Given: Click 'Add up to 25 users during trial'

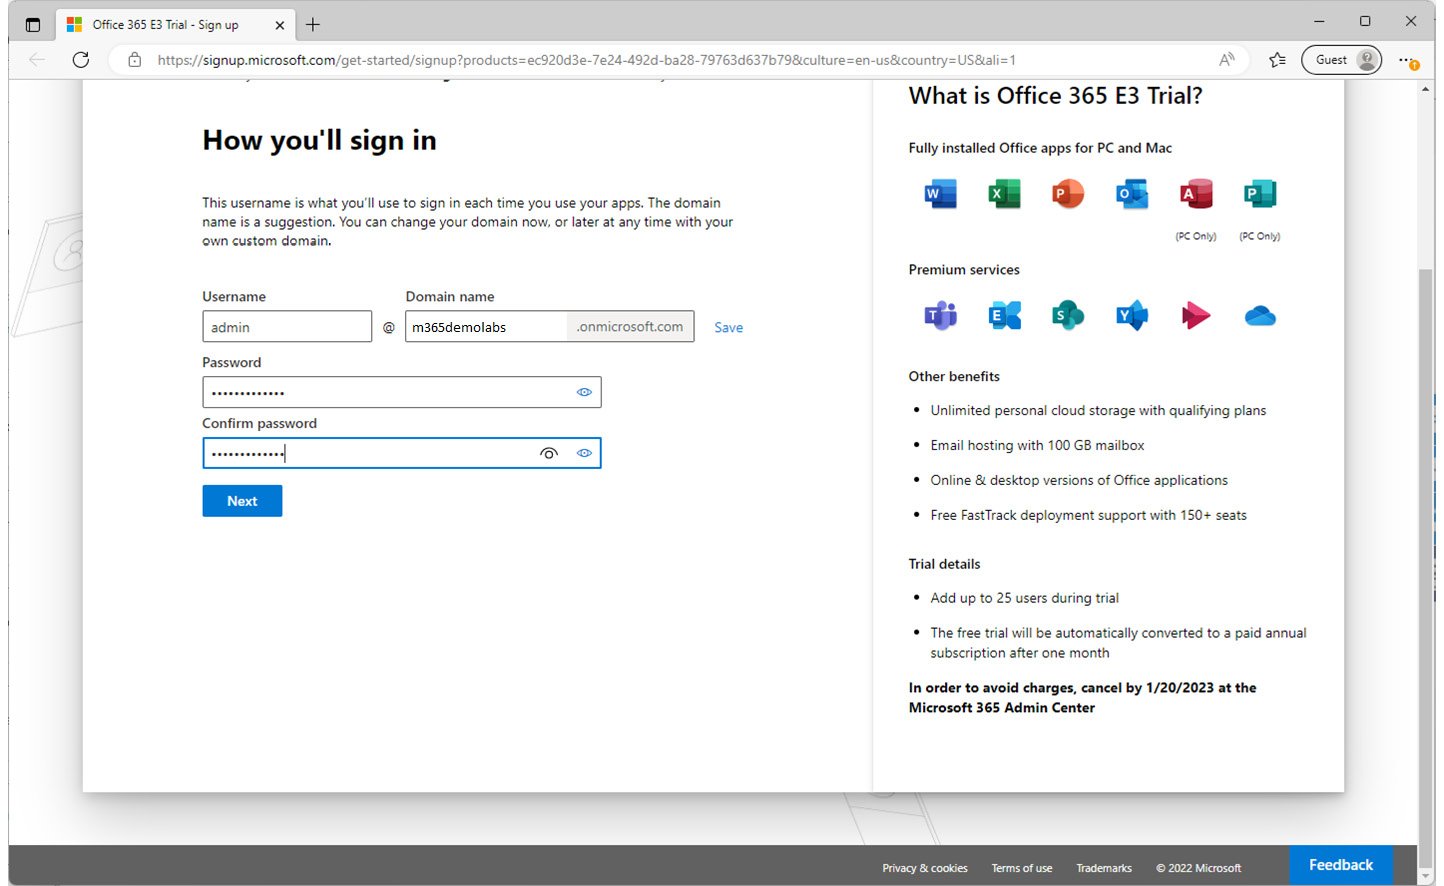Looking at the screenshot, I should [1024, 598].
